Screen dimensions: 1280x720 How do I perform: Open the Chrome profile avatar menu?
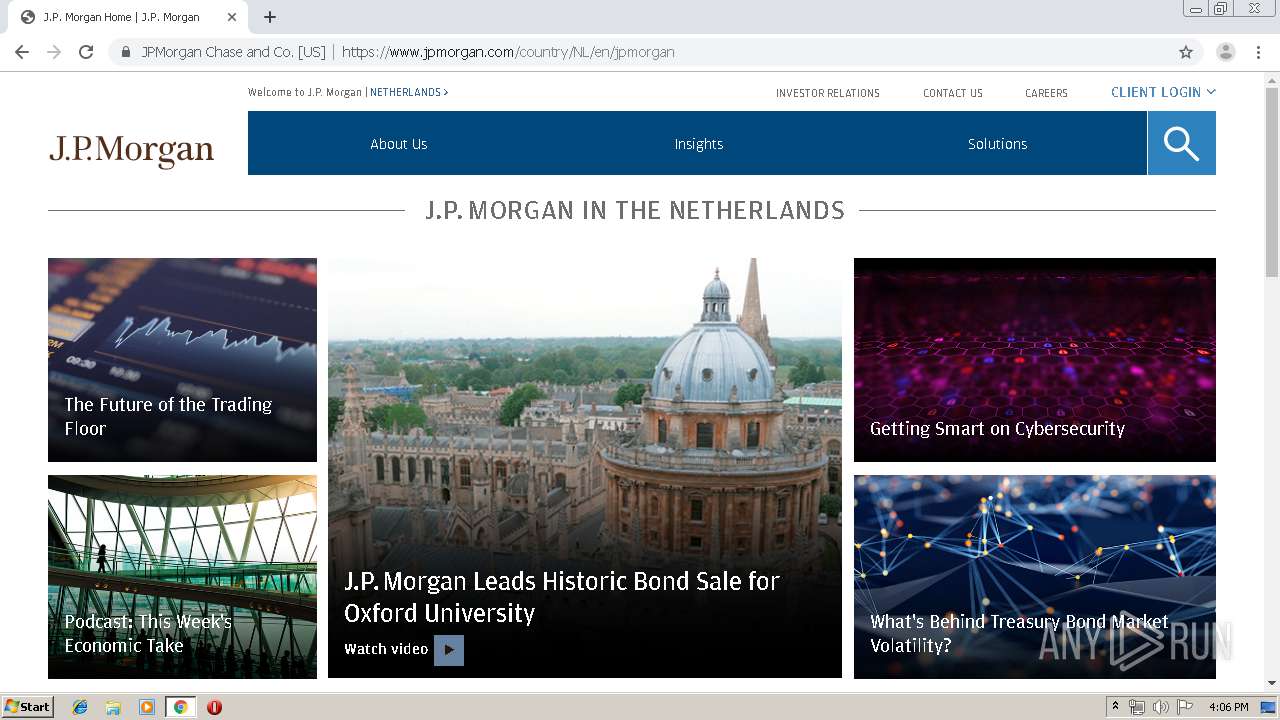click(x=1226, y=52)
